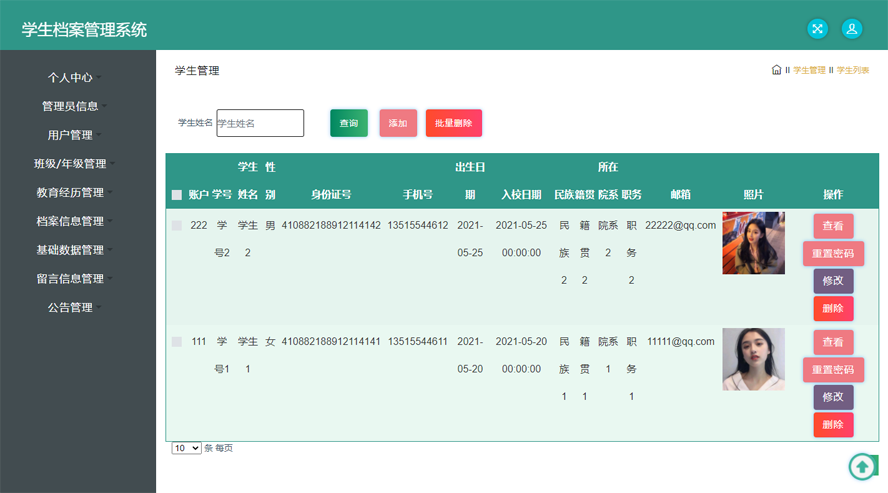The width and height of the screenshot is (888, 493).
Task: Click the pink 添加 add button
Action: [x=398, y=123]
